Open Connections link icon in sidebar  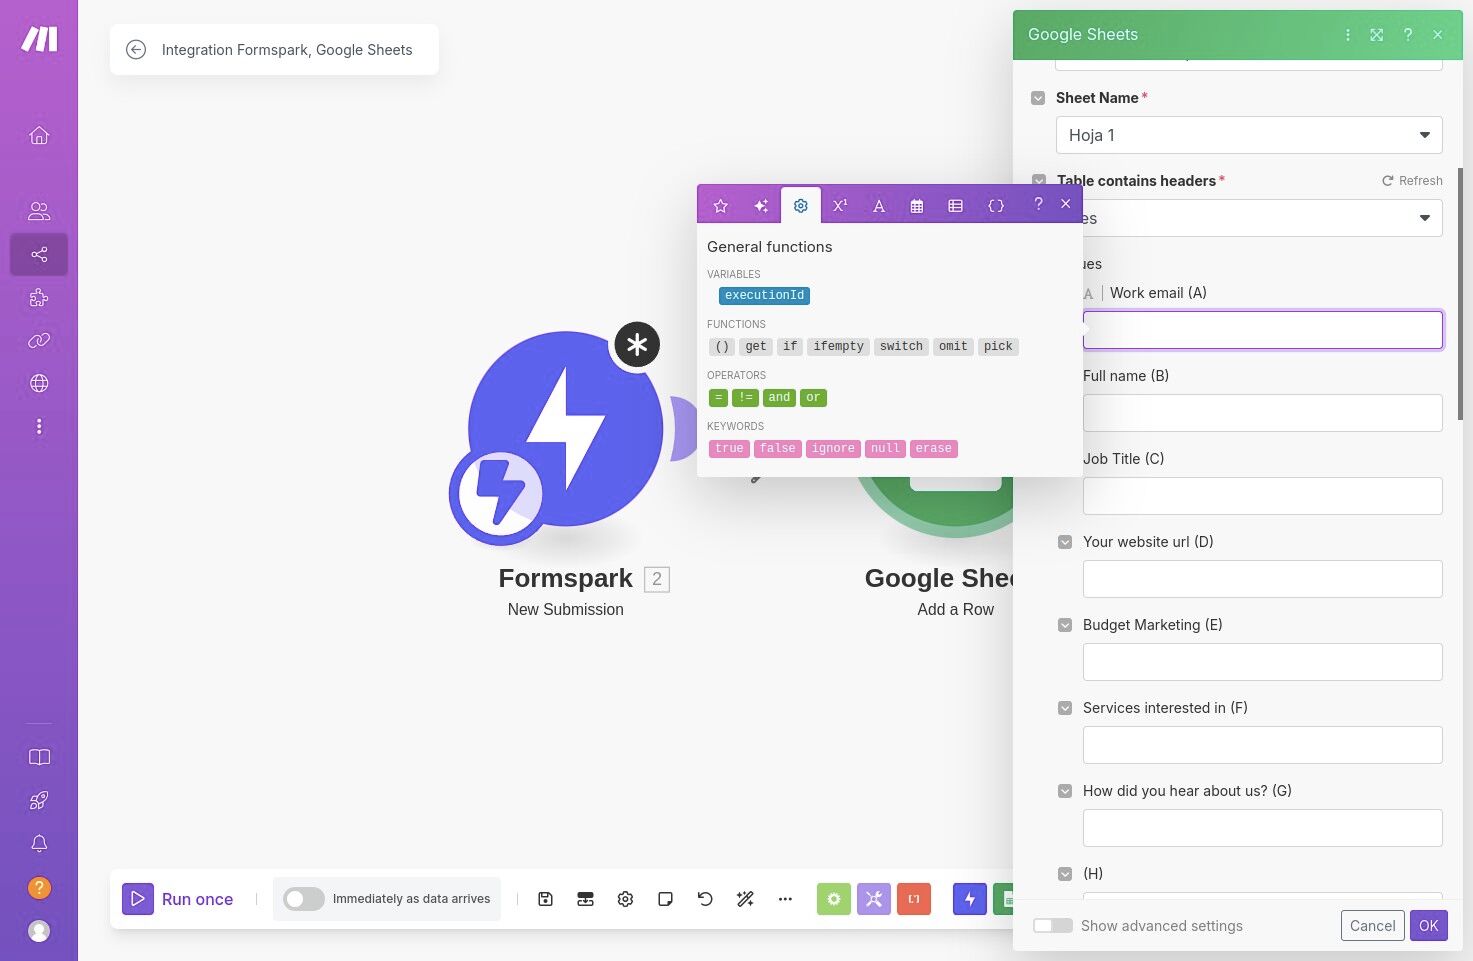coord(39,341)
